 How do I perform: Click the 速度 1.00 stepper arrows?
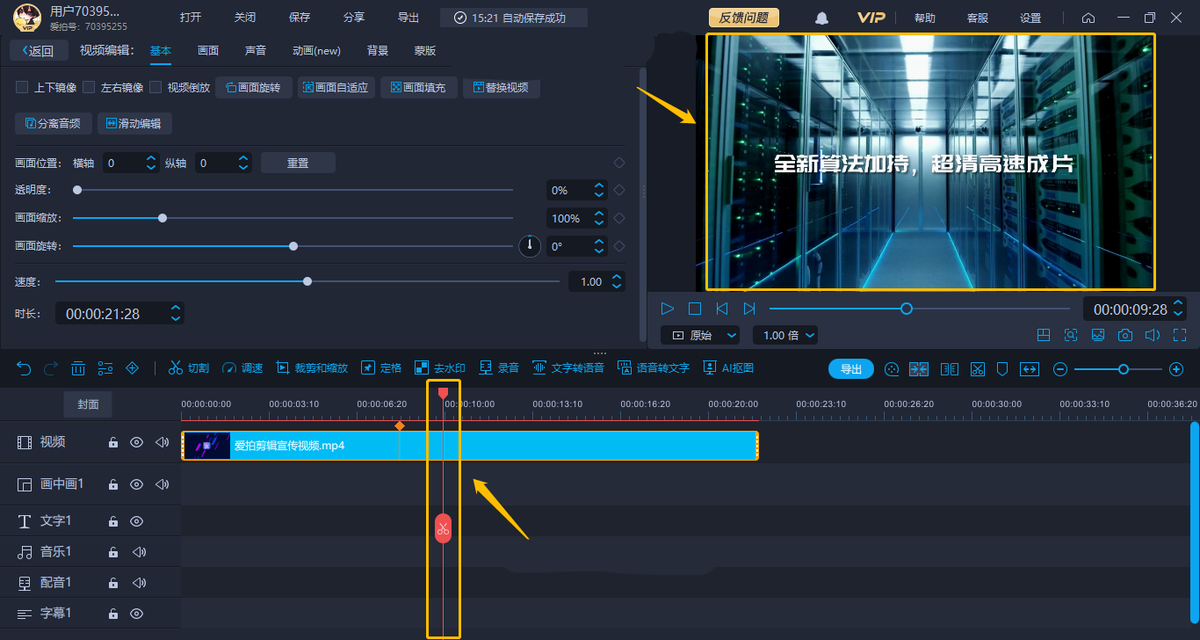[616, 282]
